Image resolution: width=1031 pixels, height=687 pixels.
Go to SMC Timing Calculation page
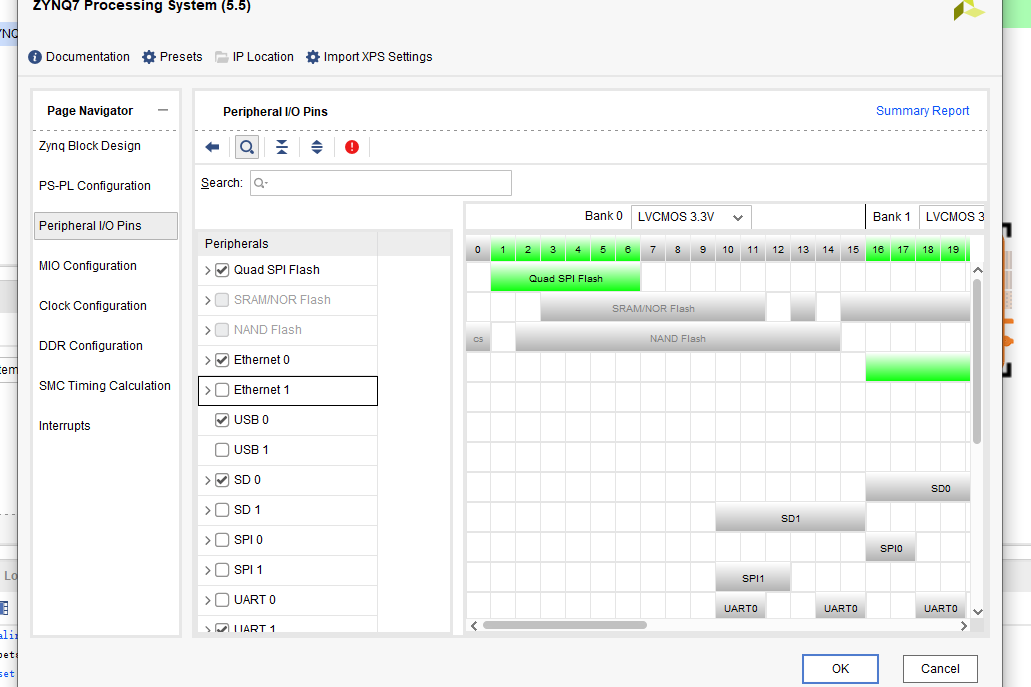click(105, 387)
